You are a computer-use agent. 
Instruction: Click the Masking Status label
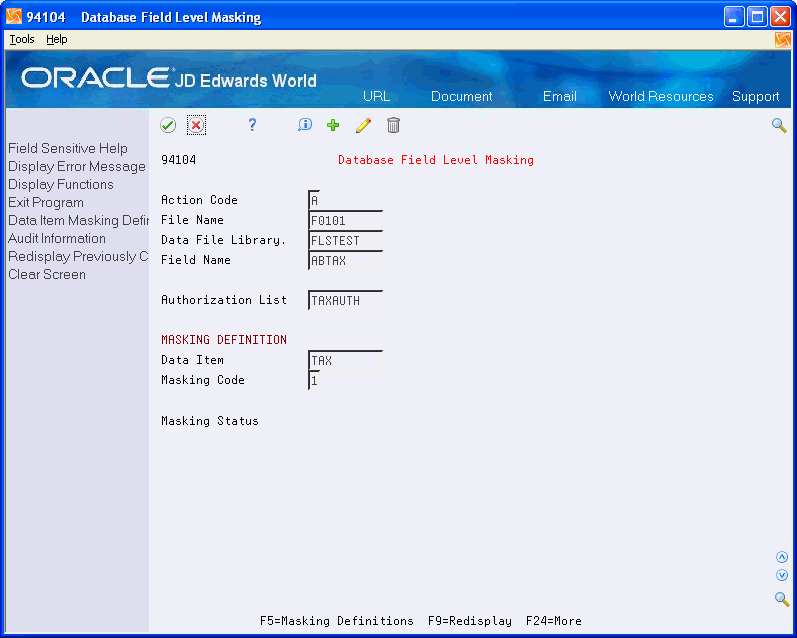tap(209, 421)
